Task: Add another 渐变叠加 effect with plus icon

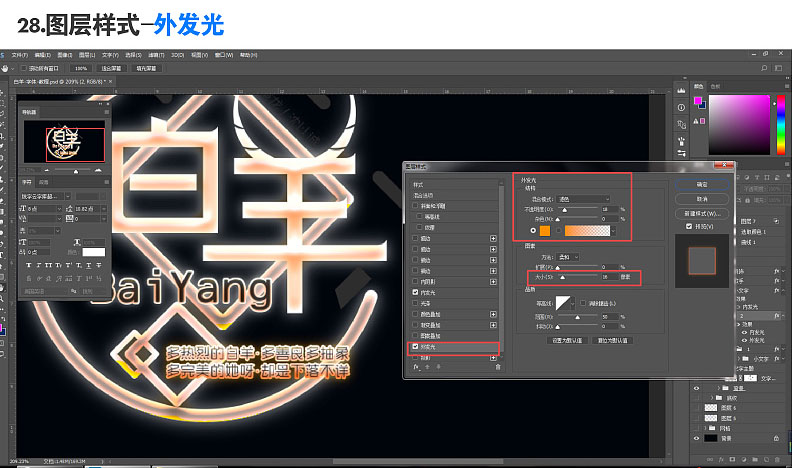Action: [x=493, y=325]
